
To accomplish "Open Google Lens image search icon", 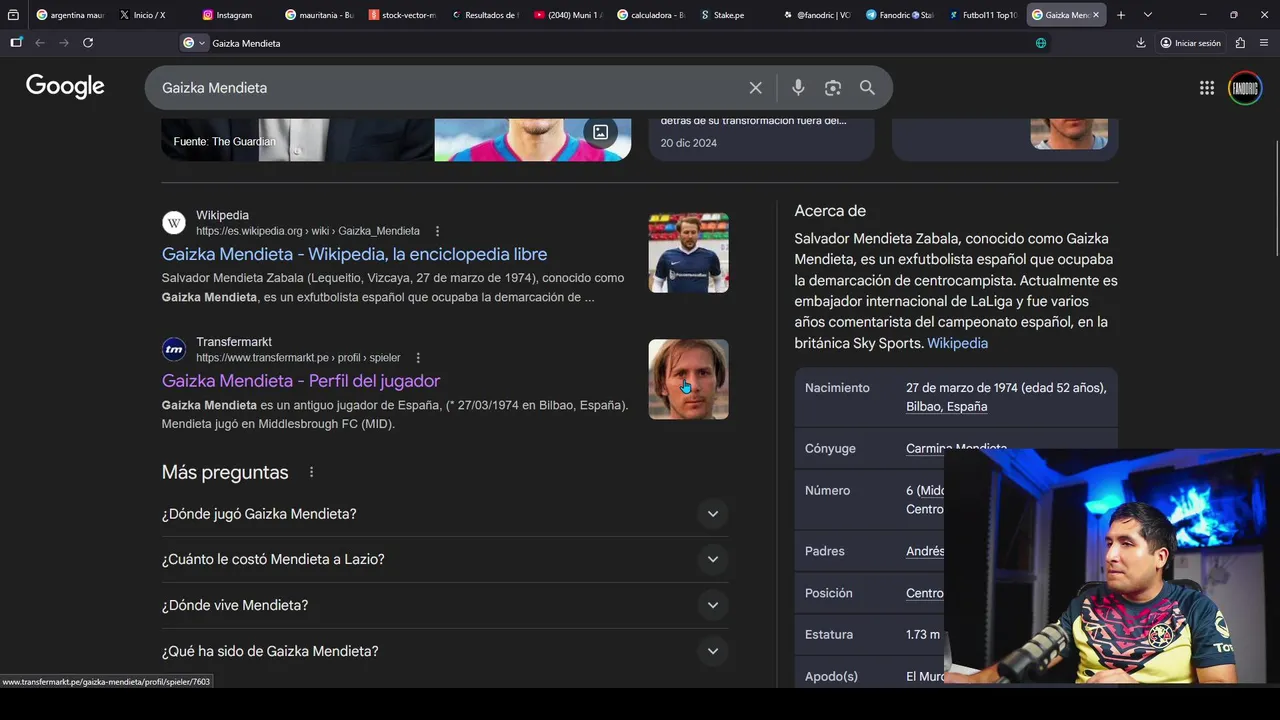I will click(833, 88).
